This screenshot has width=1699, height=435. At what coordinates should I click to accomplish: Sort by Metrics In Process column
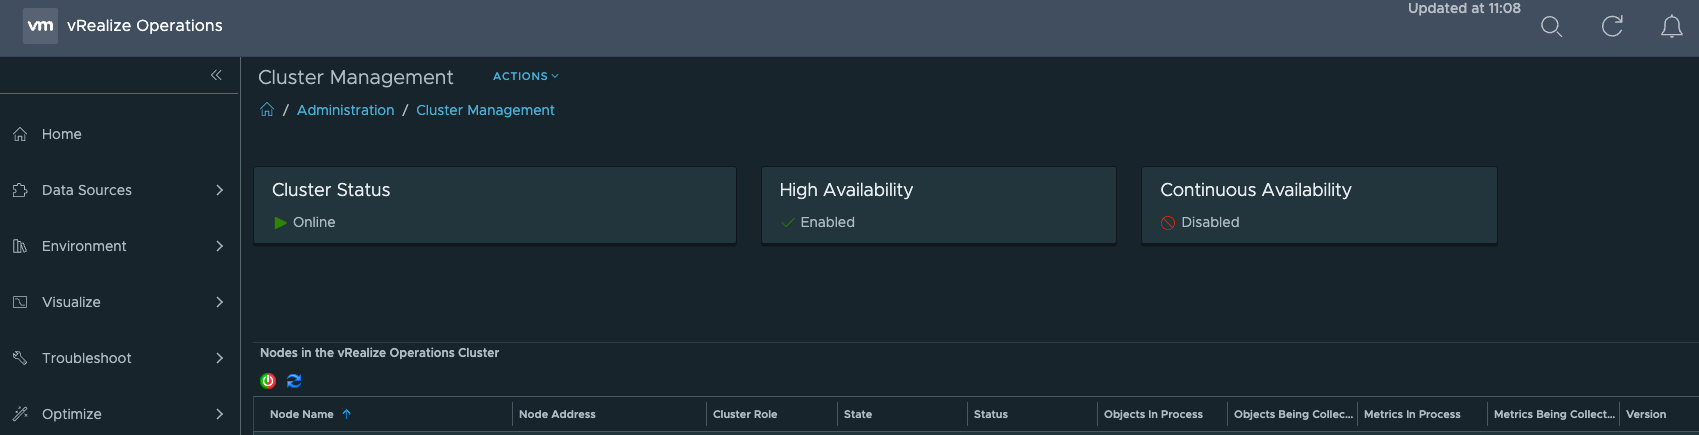click(x=1412, y=414)
